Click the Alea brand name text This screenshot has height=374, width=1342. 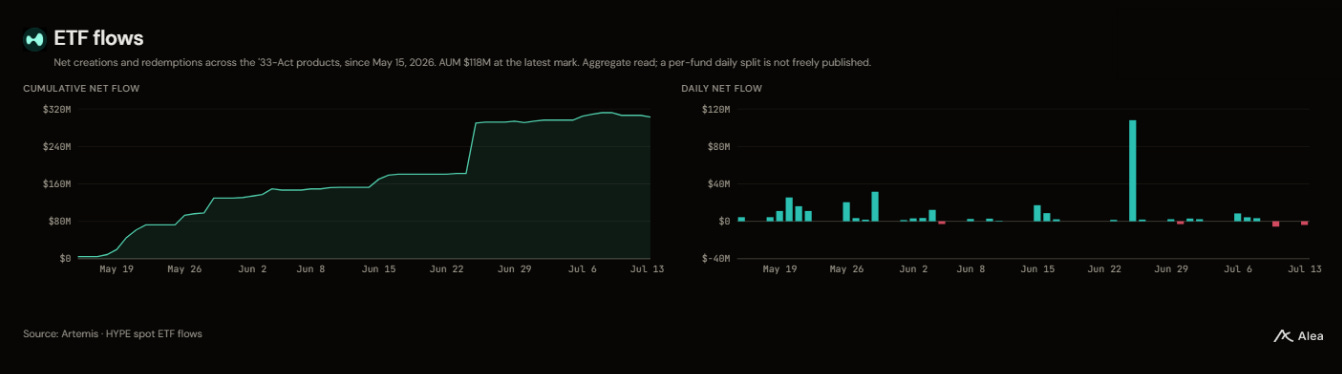(1310, 337)
